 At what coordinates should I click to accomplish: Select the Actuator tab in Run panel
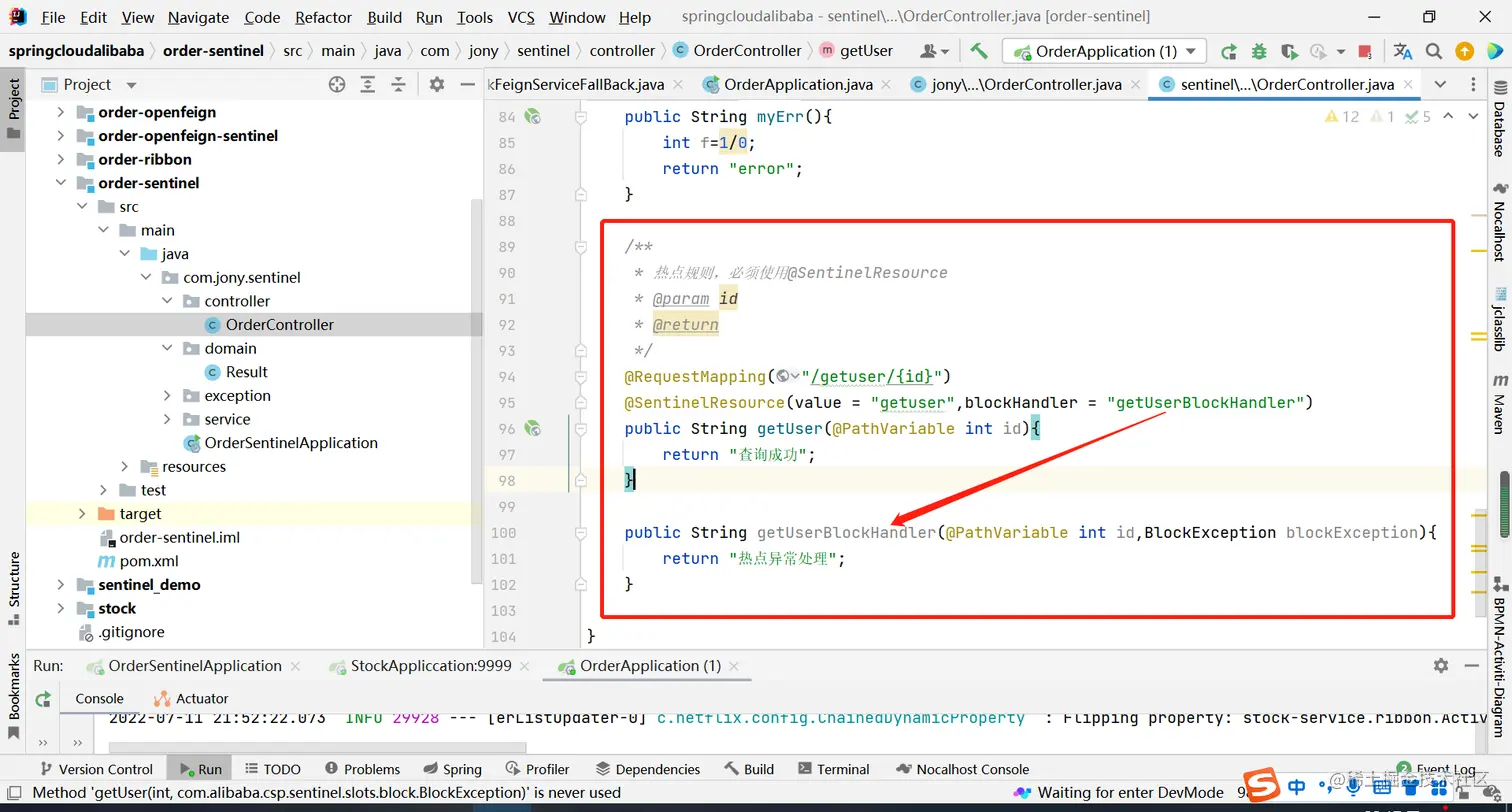point(191,699)
